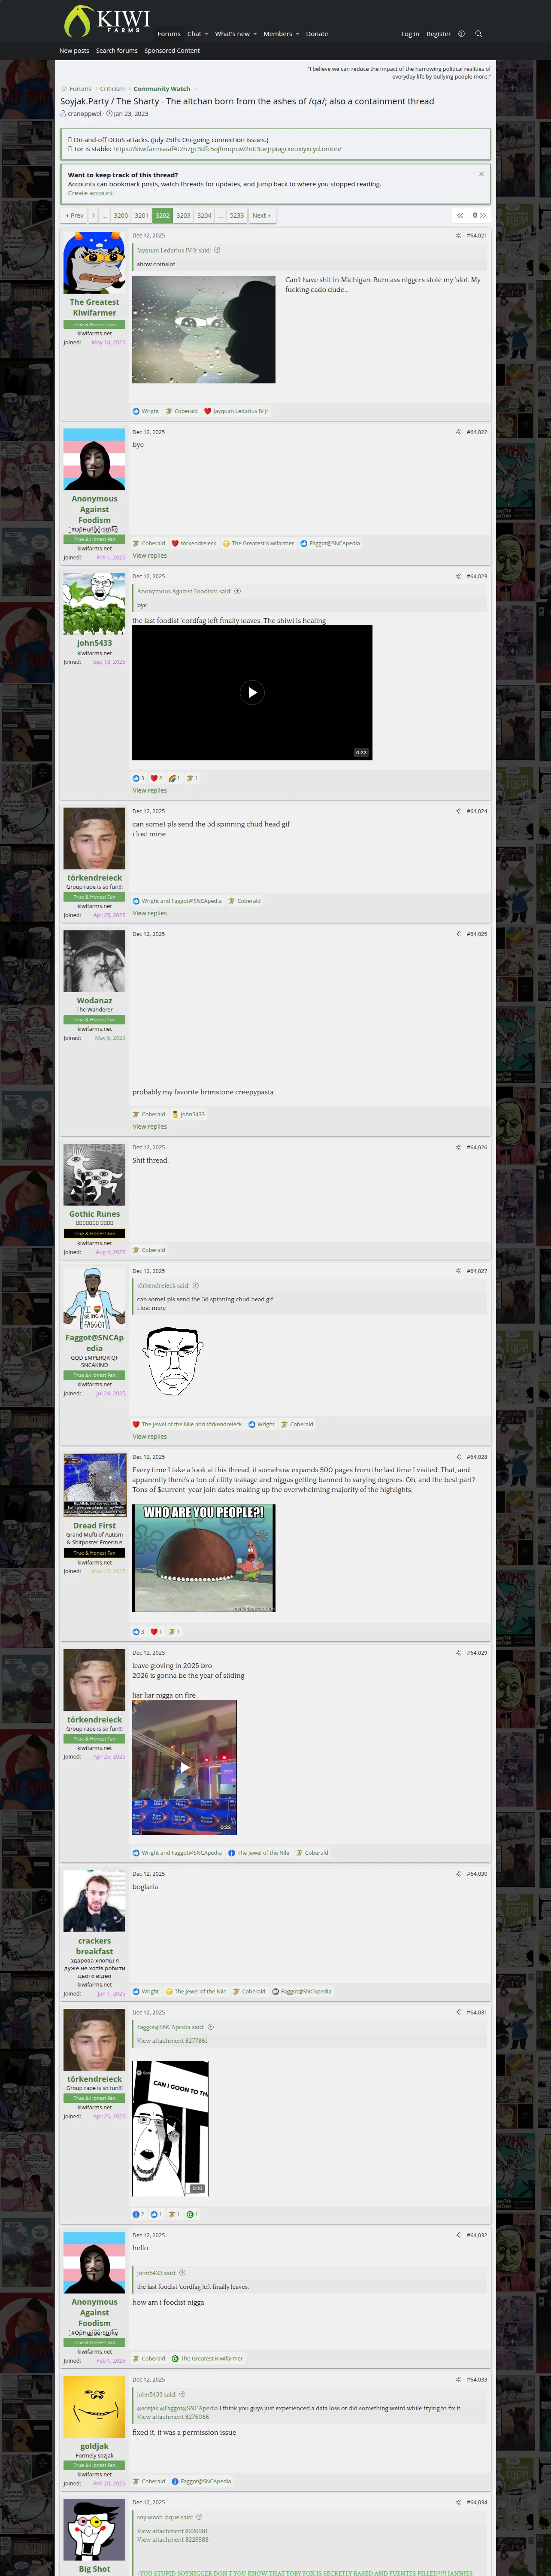Click the Wodanaz avatar
Screen dimensions: 551x2576
pos(94,961)
